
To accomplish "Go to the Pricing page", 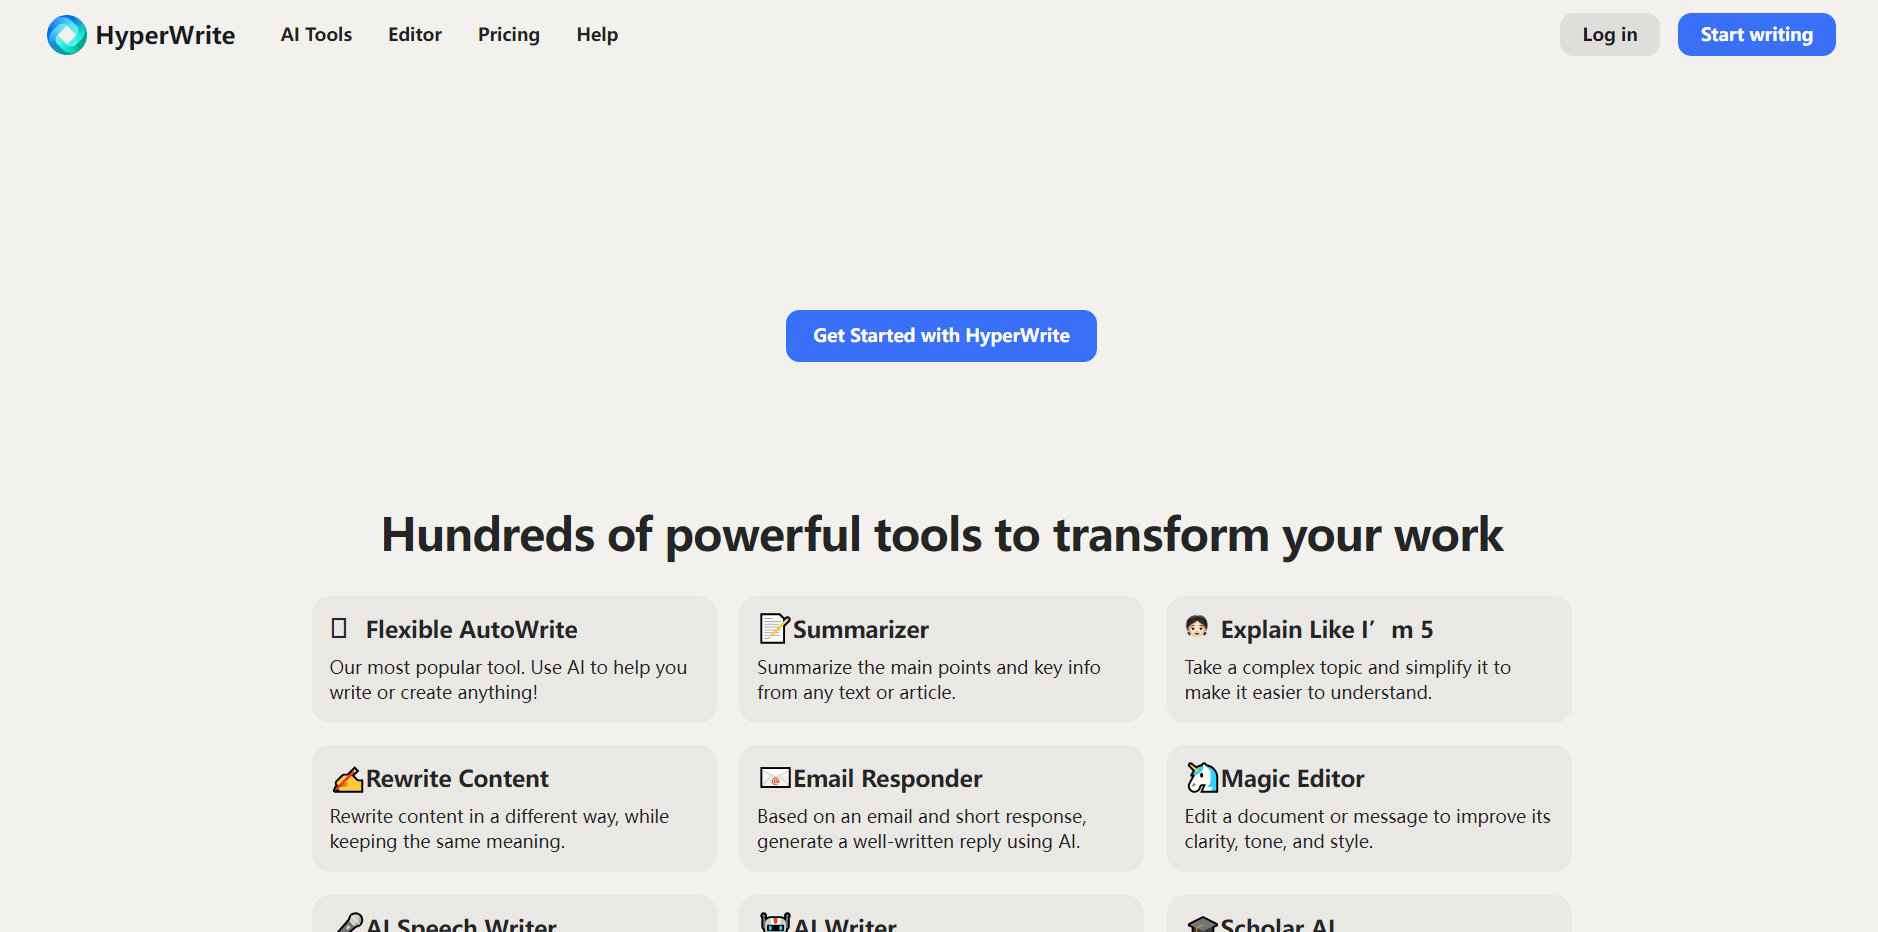I will click(x=509, y=35).
